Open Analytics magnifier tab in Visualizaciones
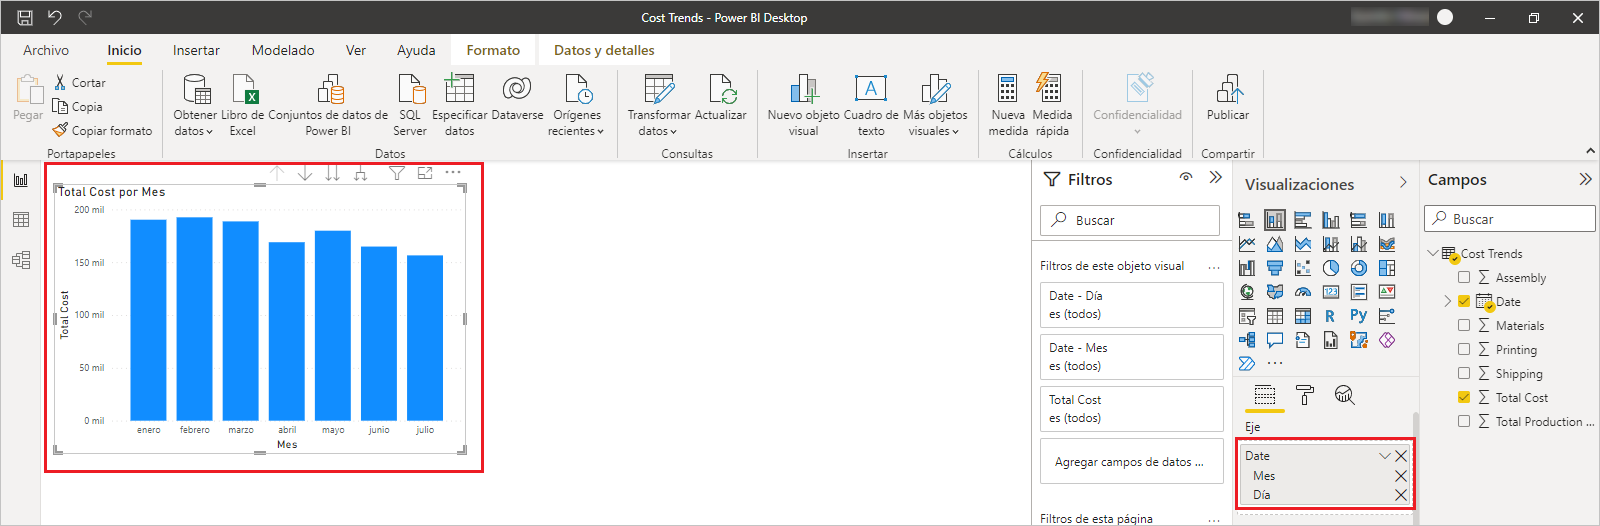This screenshot has height=526, width=1600. tap(1345, 395)
